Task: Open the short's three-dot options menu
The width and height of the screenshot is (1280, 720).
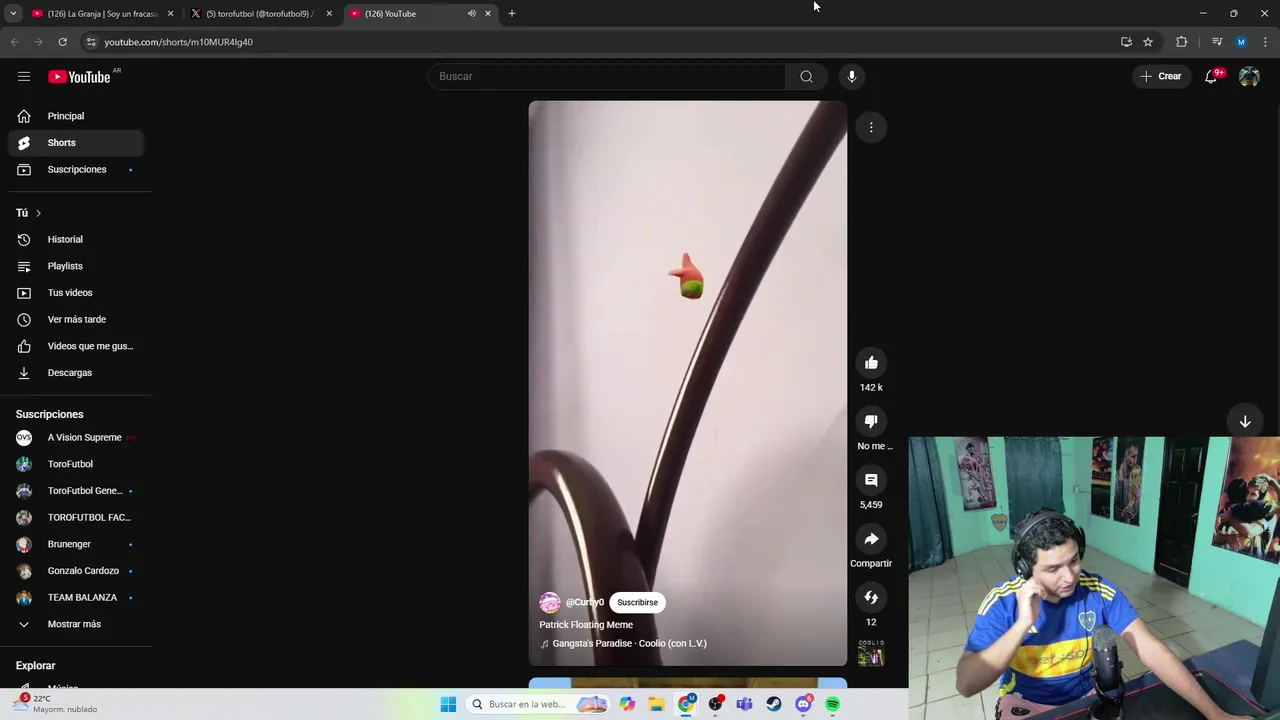Action: click(x=871, y=127)
